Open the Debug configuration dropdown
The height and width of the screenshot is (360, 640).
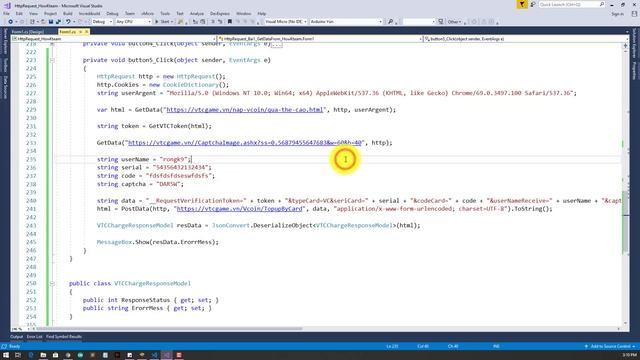coord(102,22)
